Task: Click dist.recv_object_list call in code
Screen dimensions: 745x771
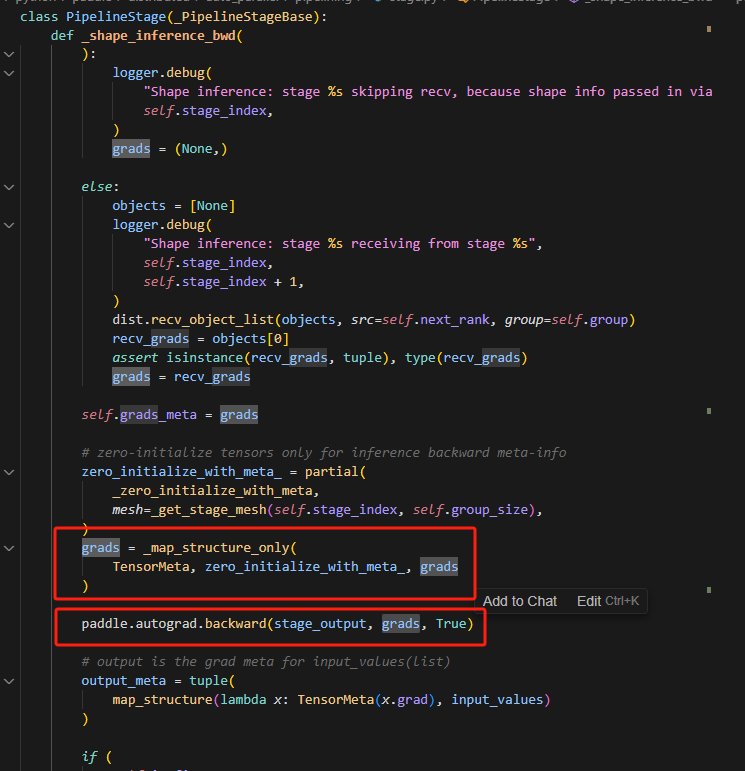Action: tap(193, 320)
